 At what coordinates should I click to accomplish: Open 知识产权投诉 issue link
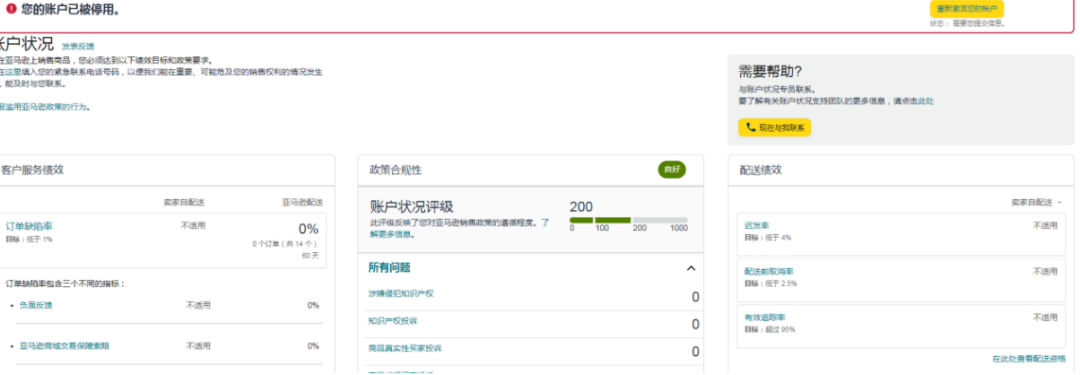(x=393, y=321)
